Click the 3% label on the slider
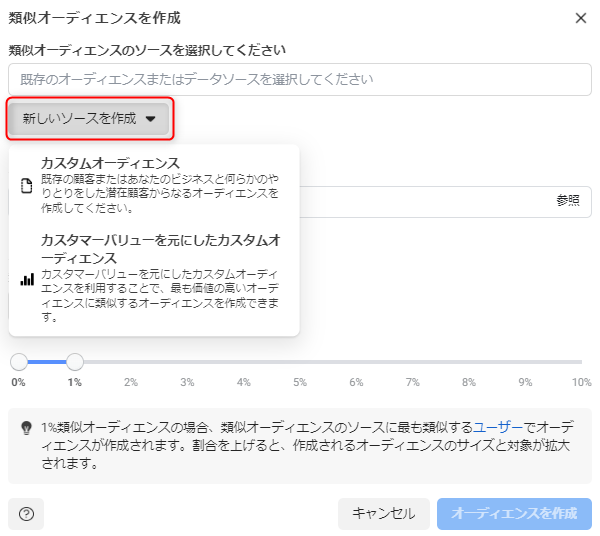The width and height of the screenshot is (600, 536). [x=187, y=382]
